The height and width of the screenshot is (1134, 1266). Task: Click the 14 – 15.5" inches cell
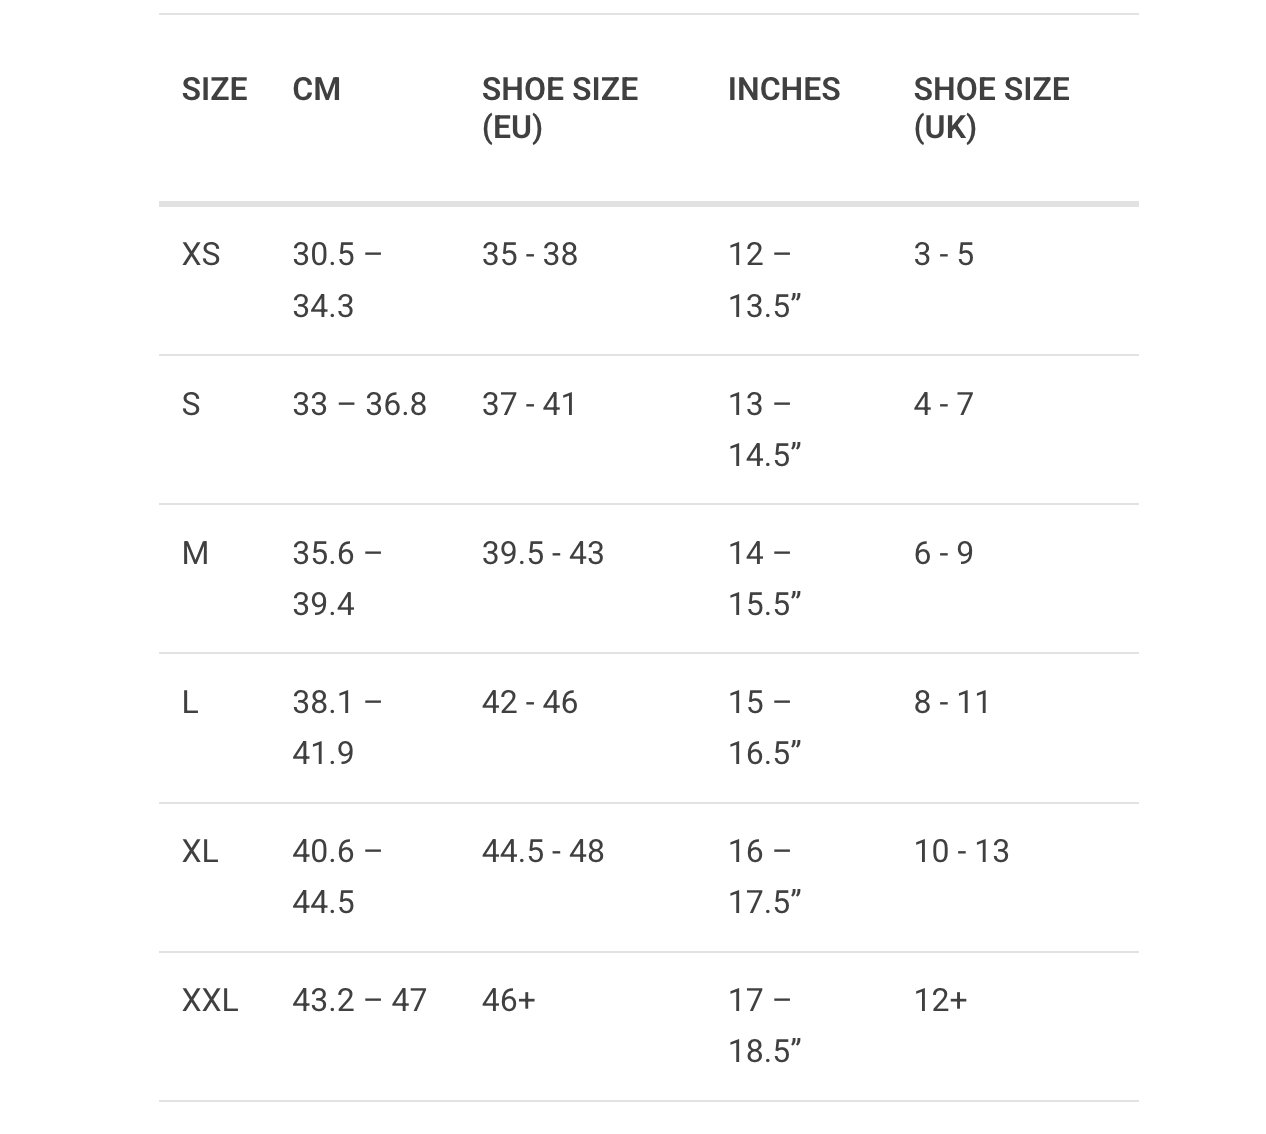pos(764,578)
